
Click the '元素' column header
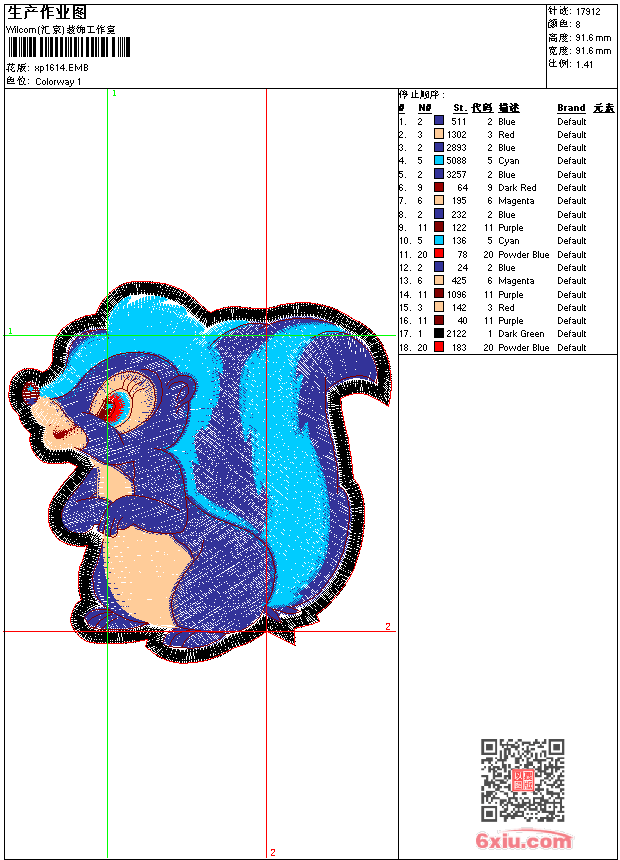(x=604, y=108)
